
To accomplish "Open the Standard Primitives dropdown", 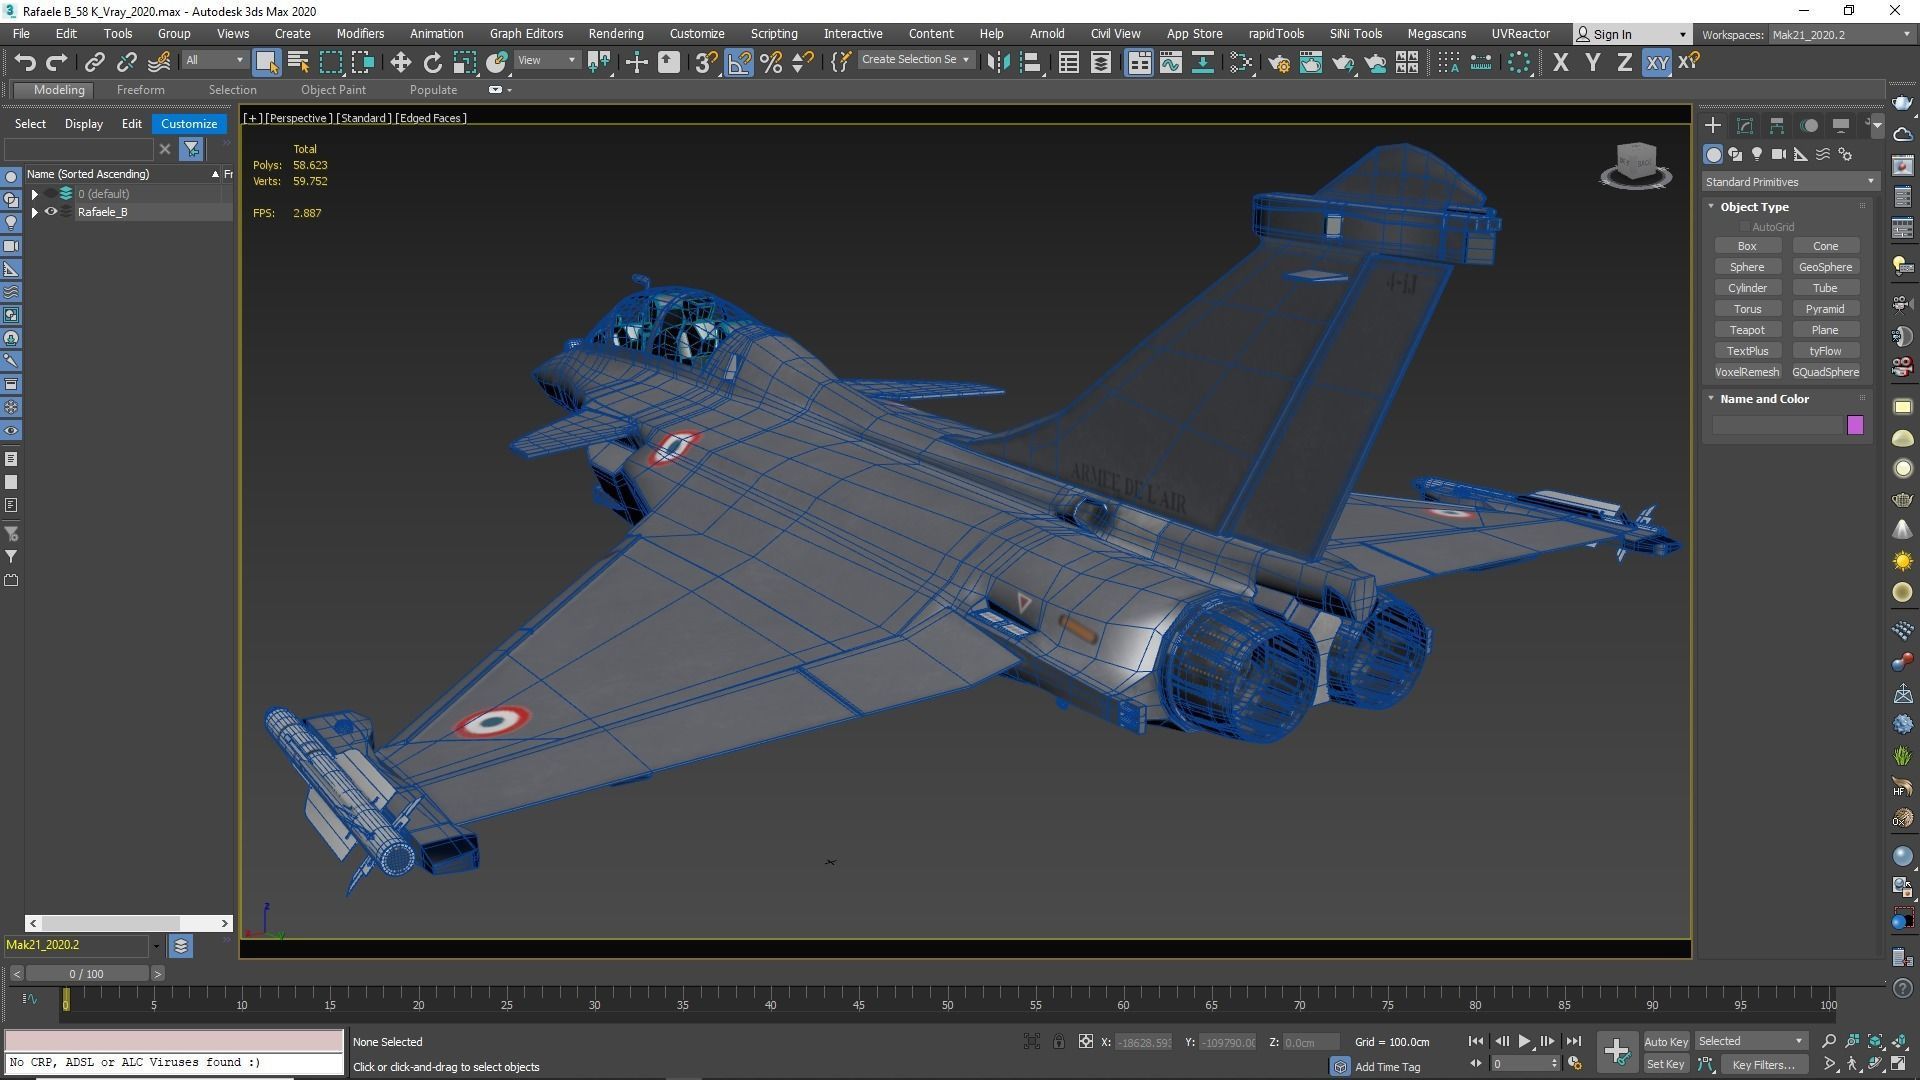I will pyautogui.click(x=1789, y=182).
